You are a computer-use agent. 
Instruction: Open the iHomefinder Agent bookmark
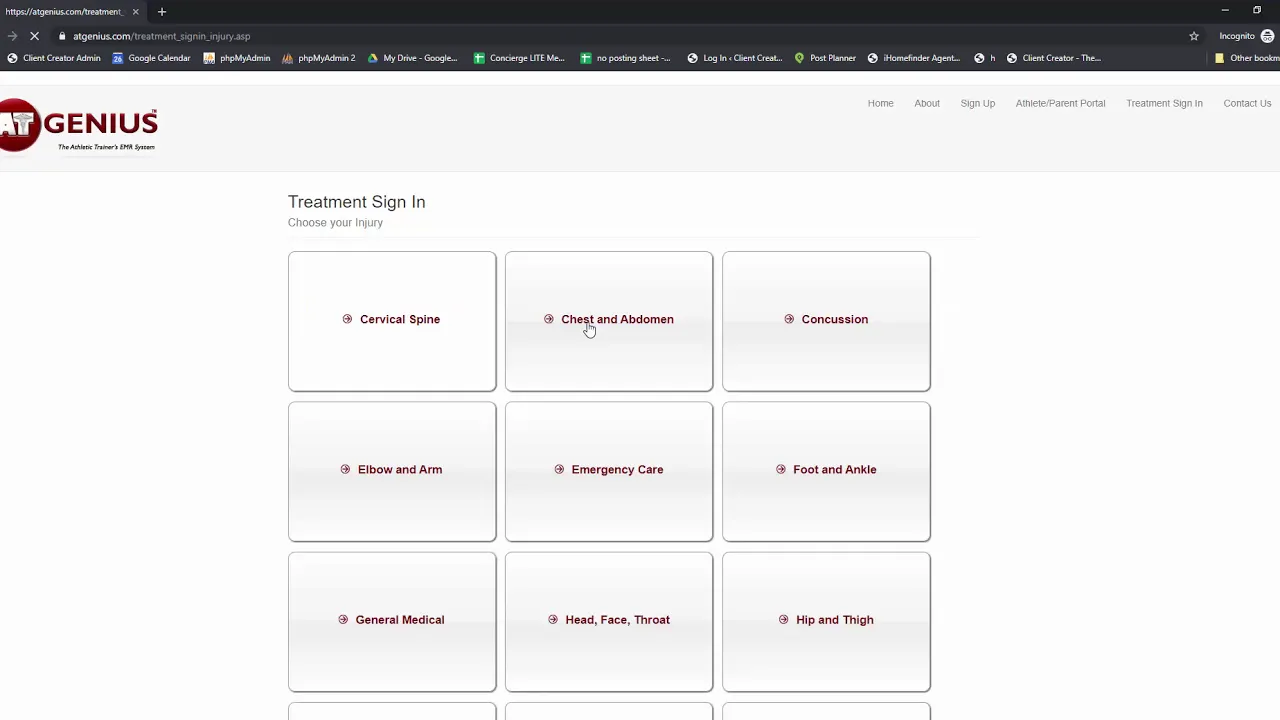tap(914, 58)
